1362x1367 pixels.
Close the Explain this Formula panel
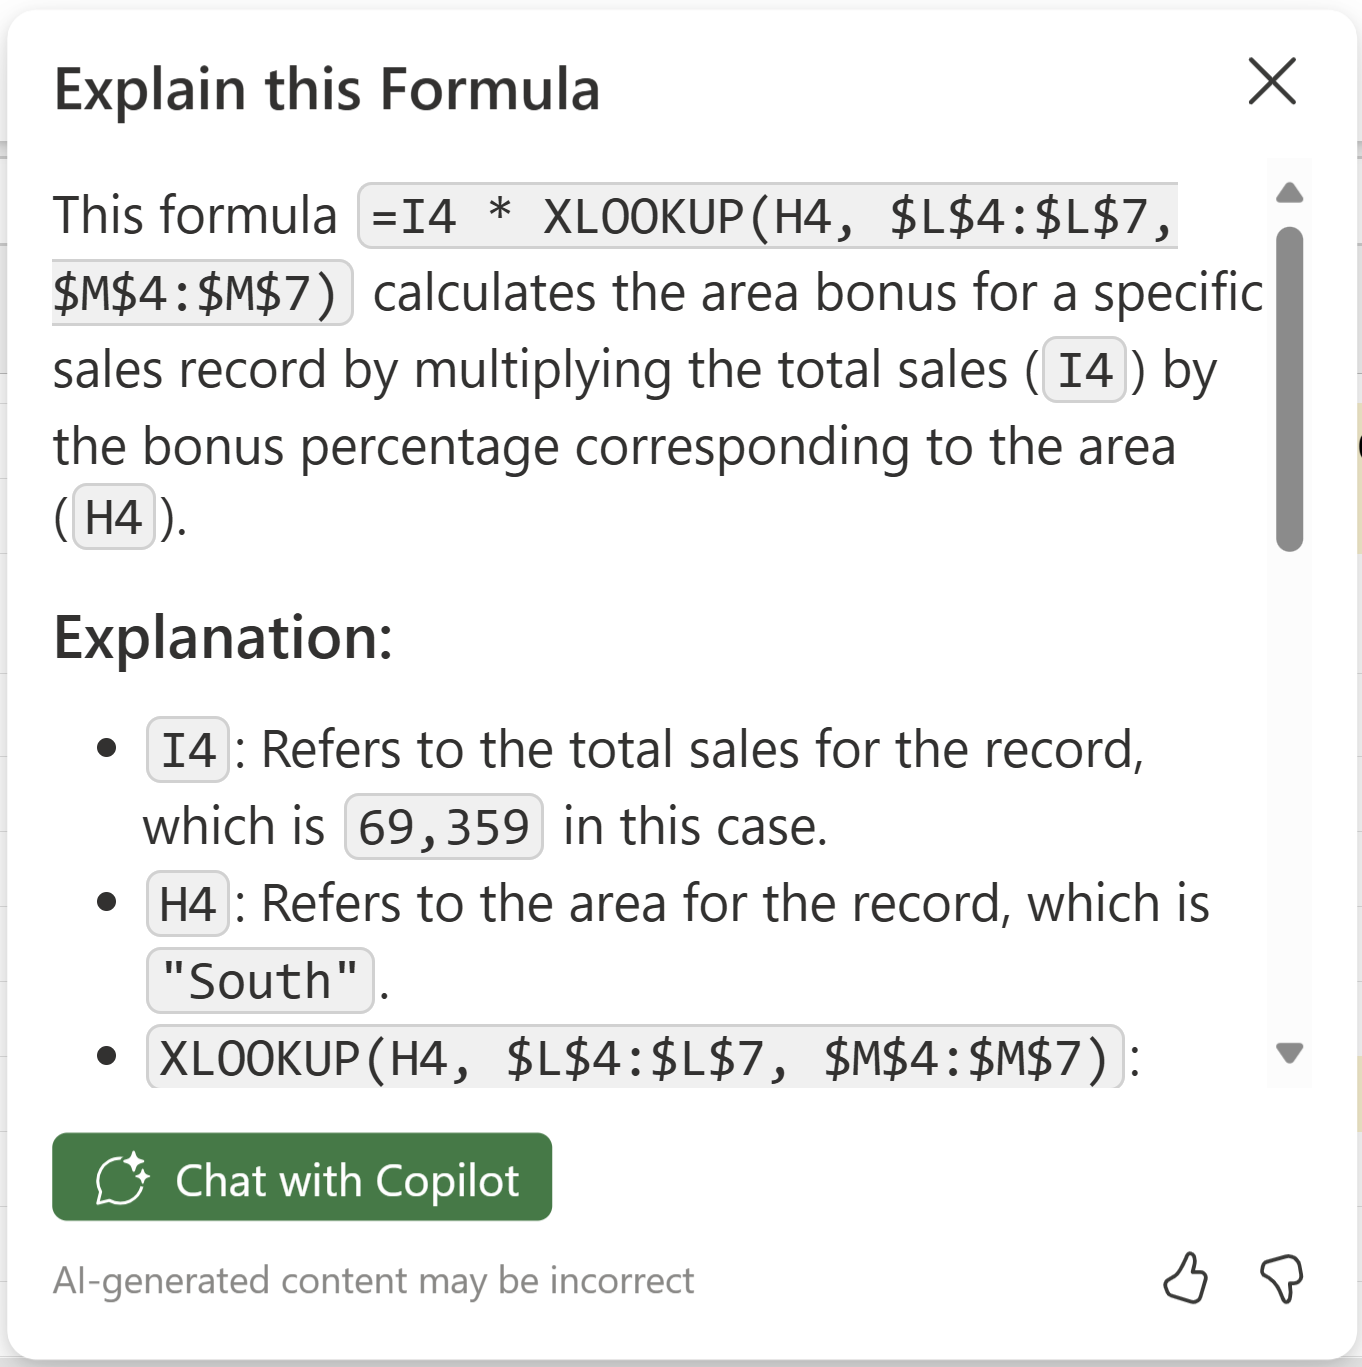point(1272,81)
